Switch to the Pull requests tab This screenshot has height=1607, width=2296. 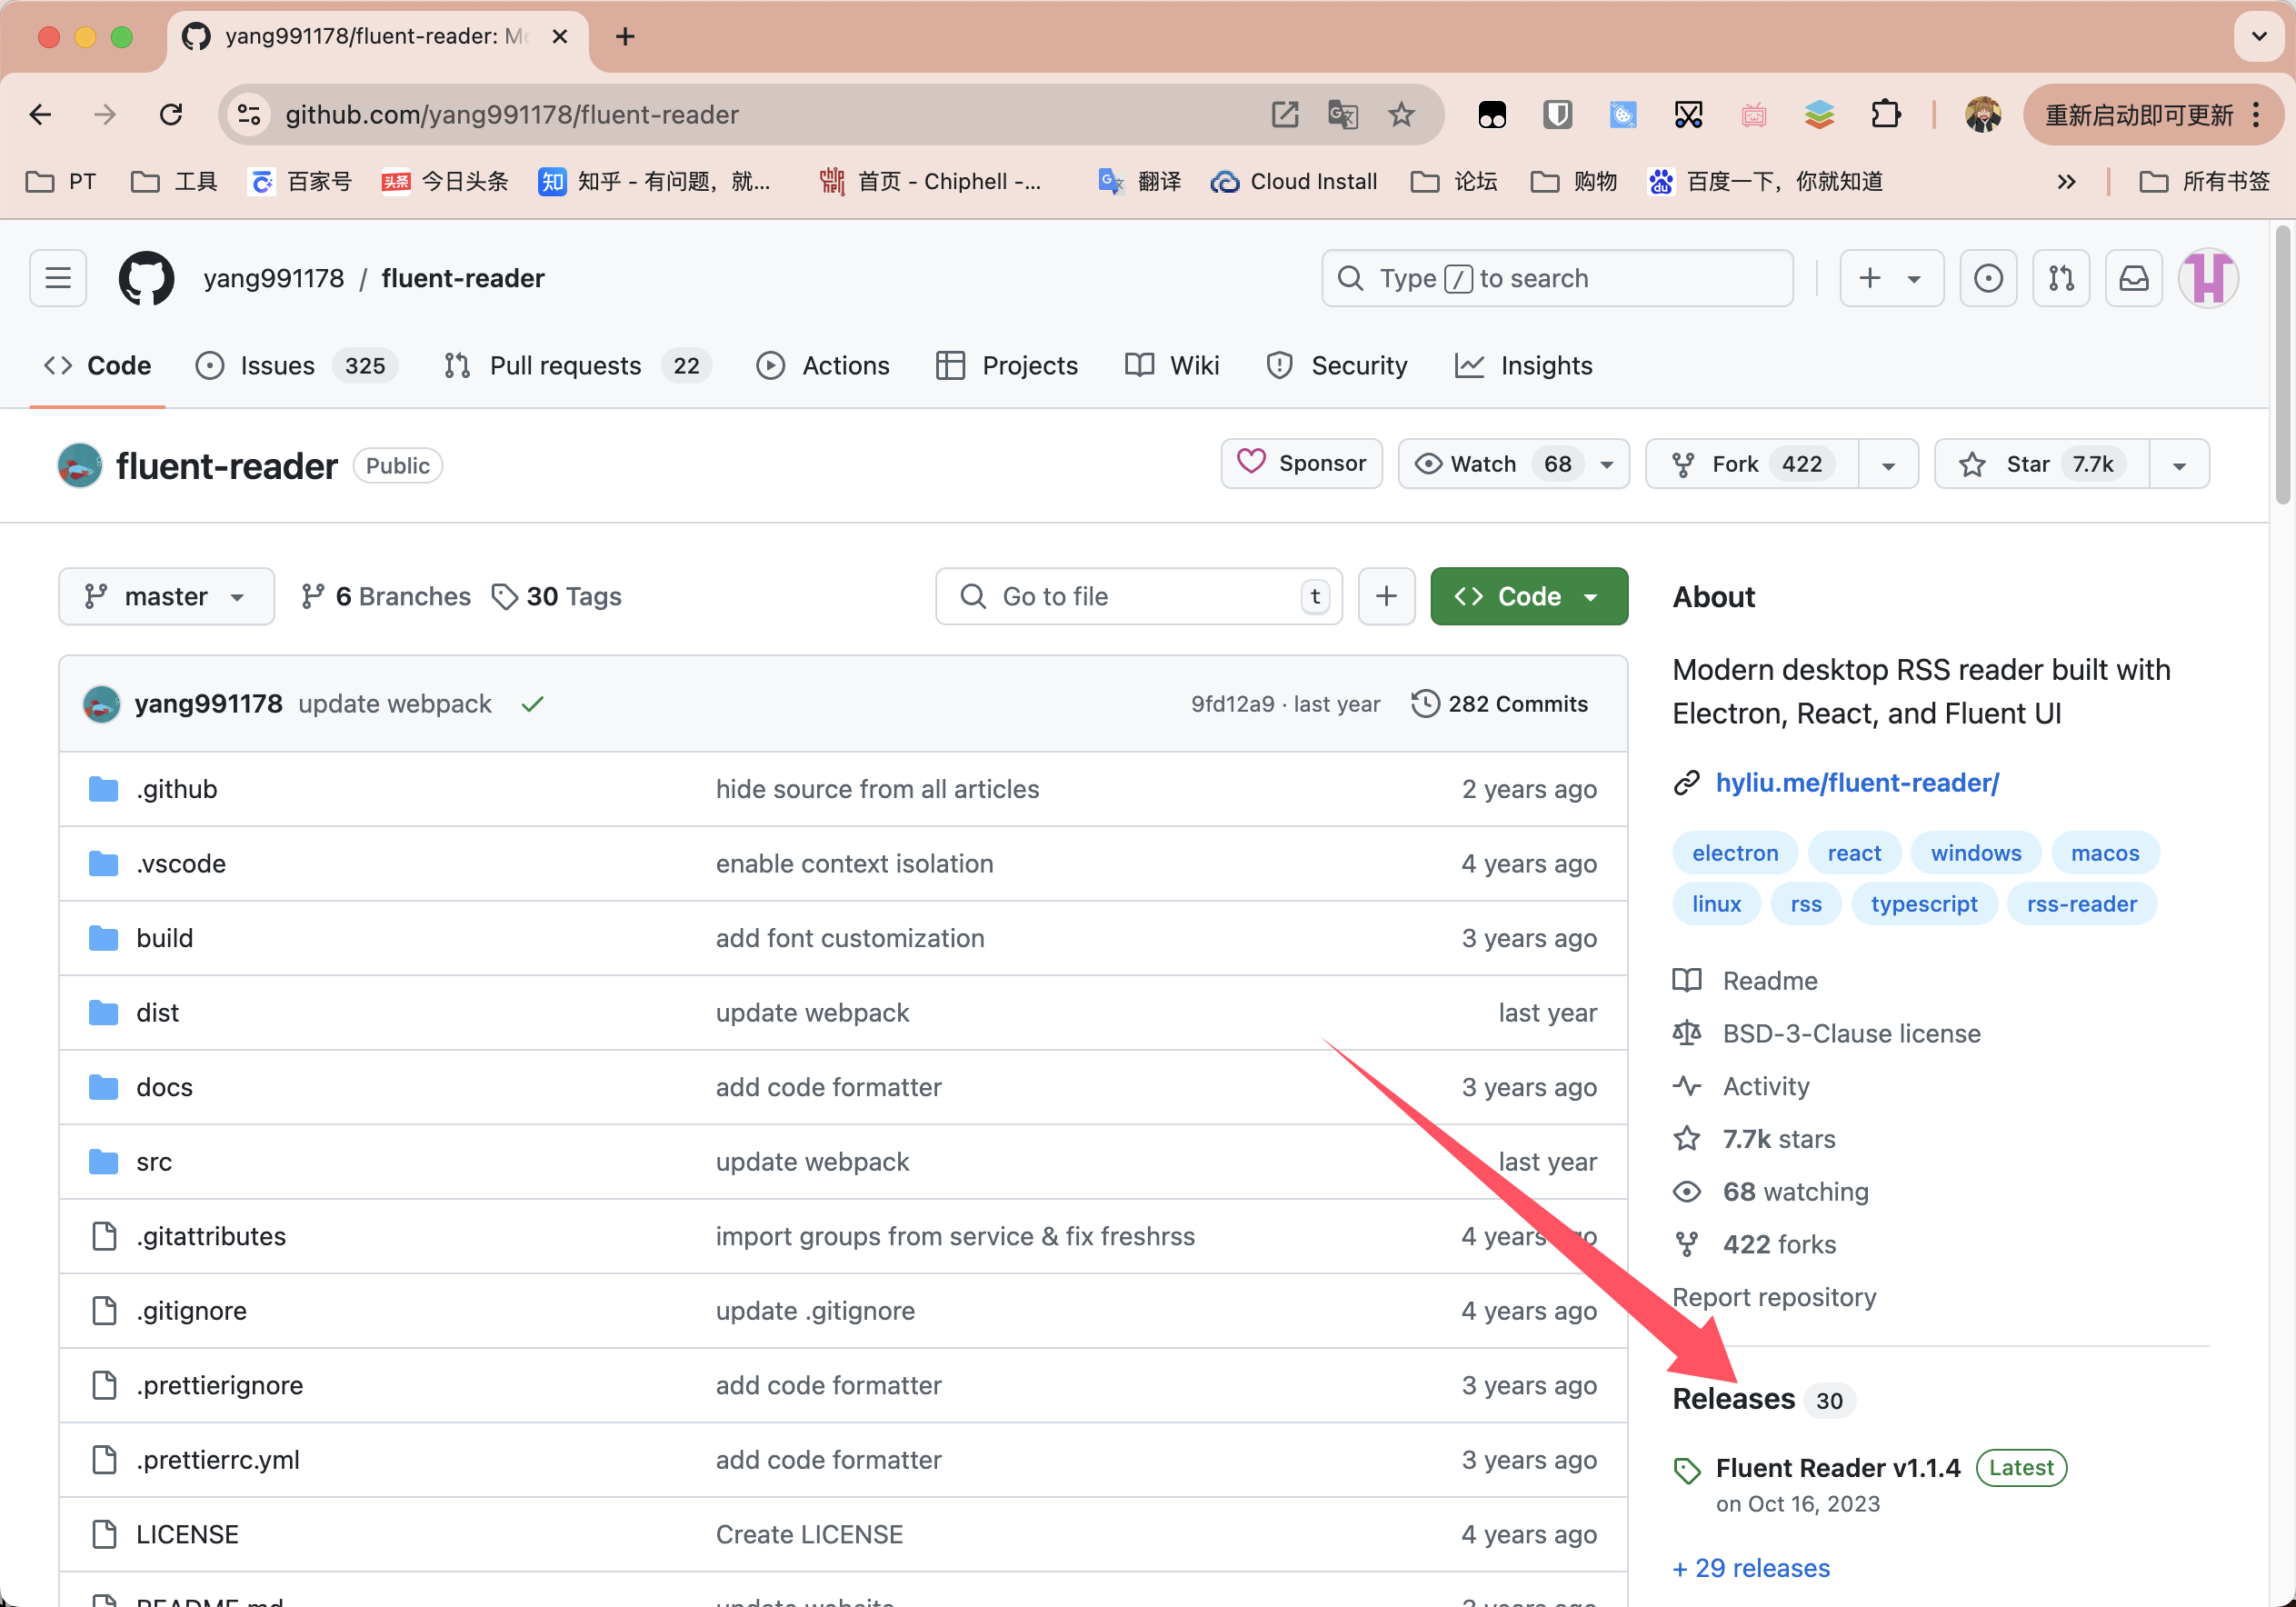(x=577, y=366)
